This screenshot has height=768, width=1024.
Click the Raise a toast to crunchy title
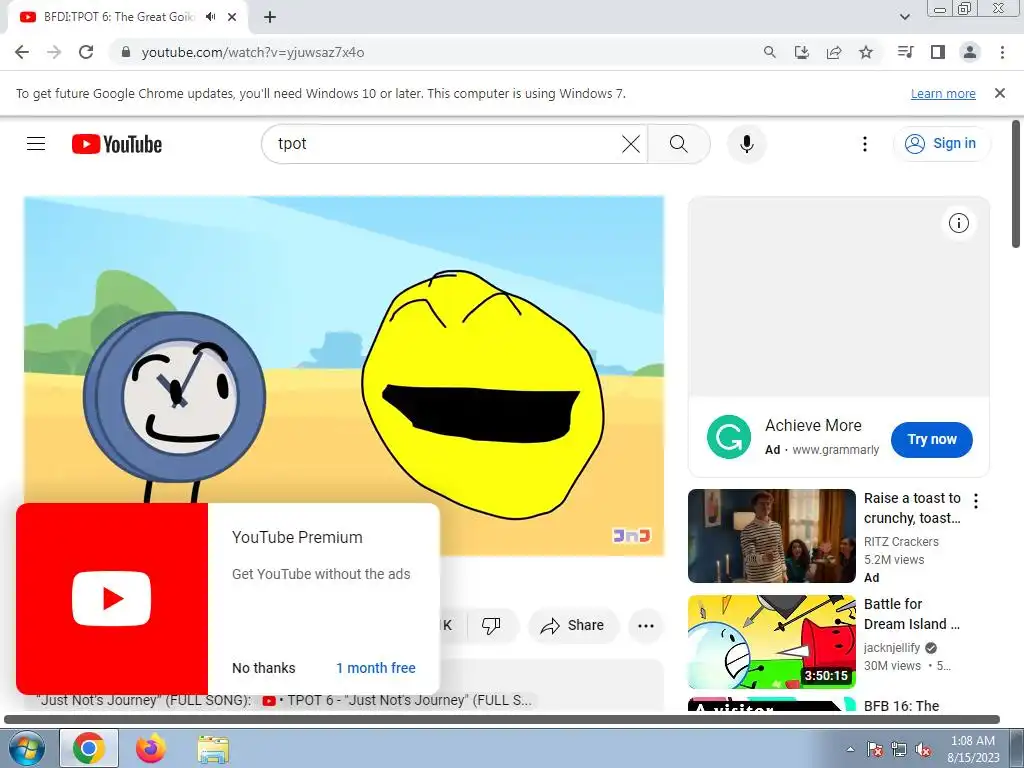tap(912, 508)
